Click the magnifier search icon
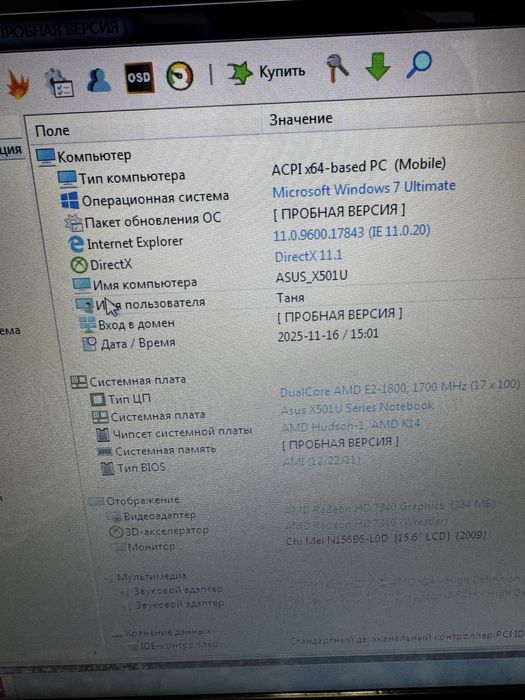Viewport: 525px width, 700px height. (x=419, y=65)
